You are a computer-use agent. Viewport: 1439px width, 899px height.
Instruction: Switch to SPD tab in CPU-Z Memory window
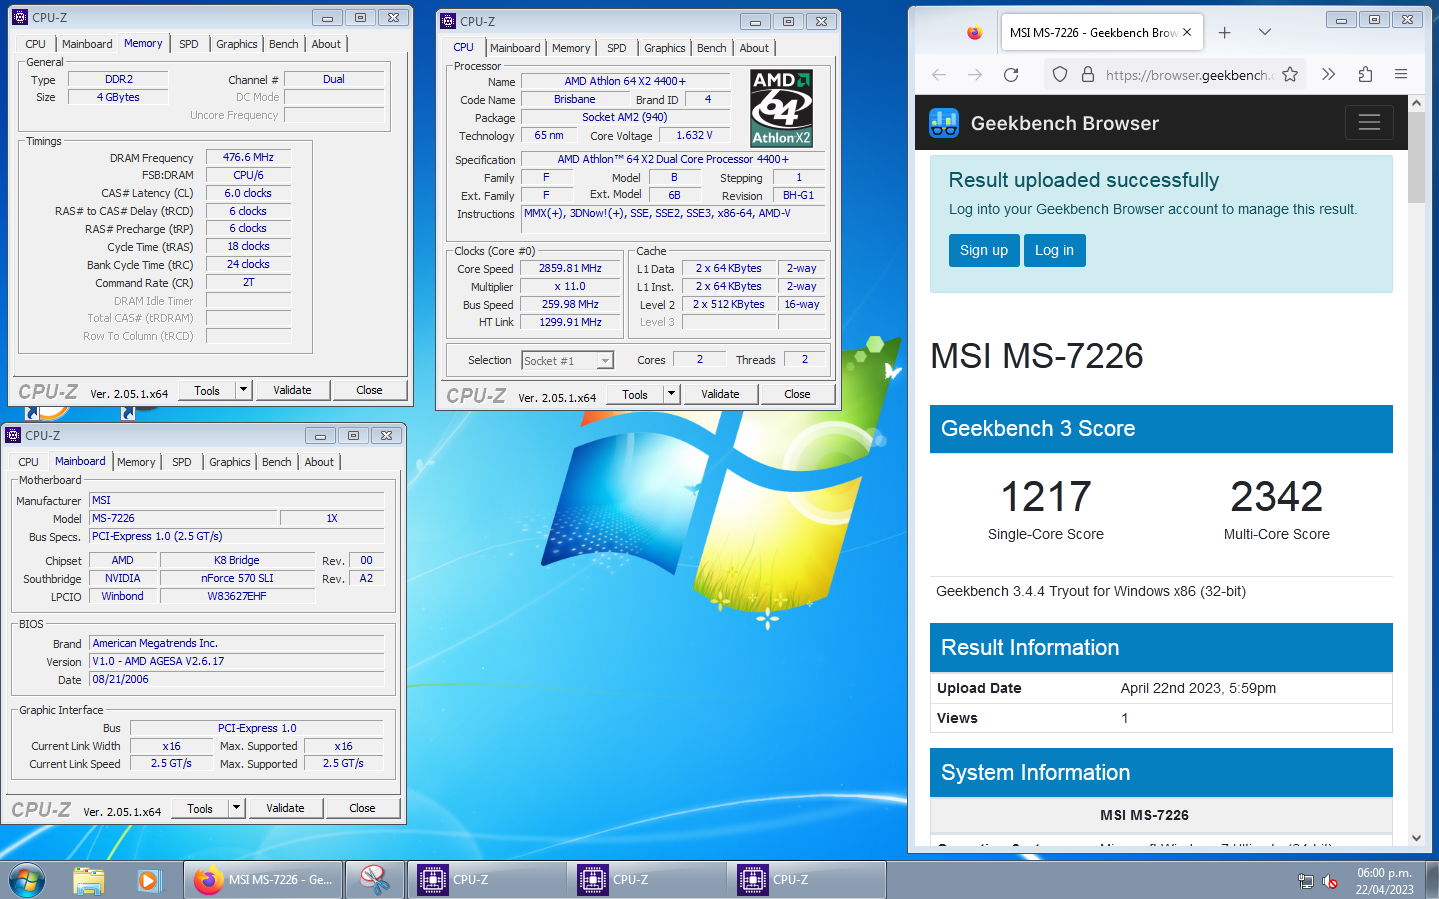189,44
